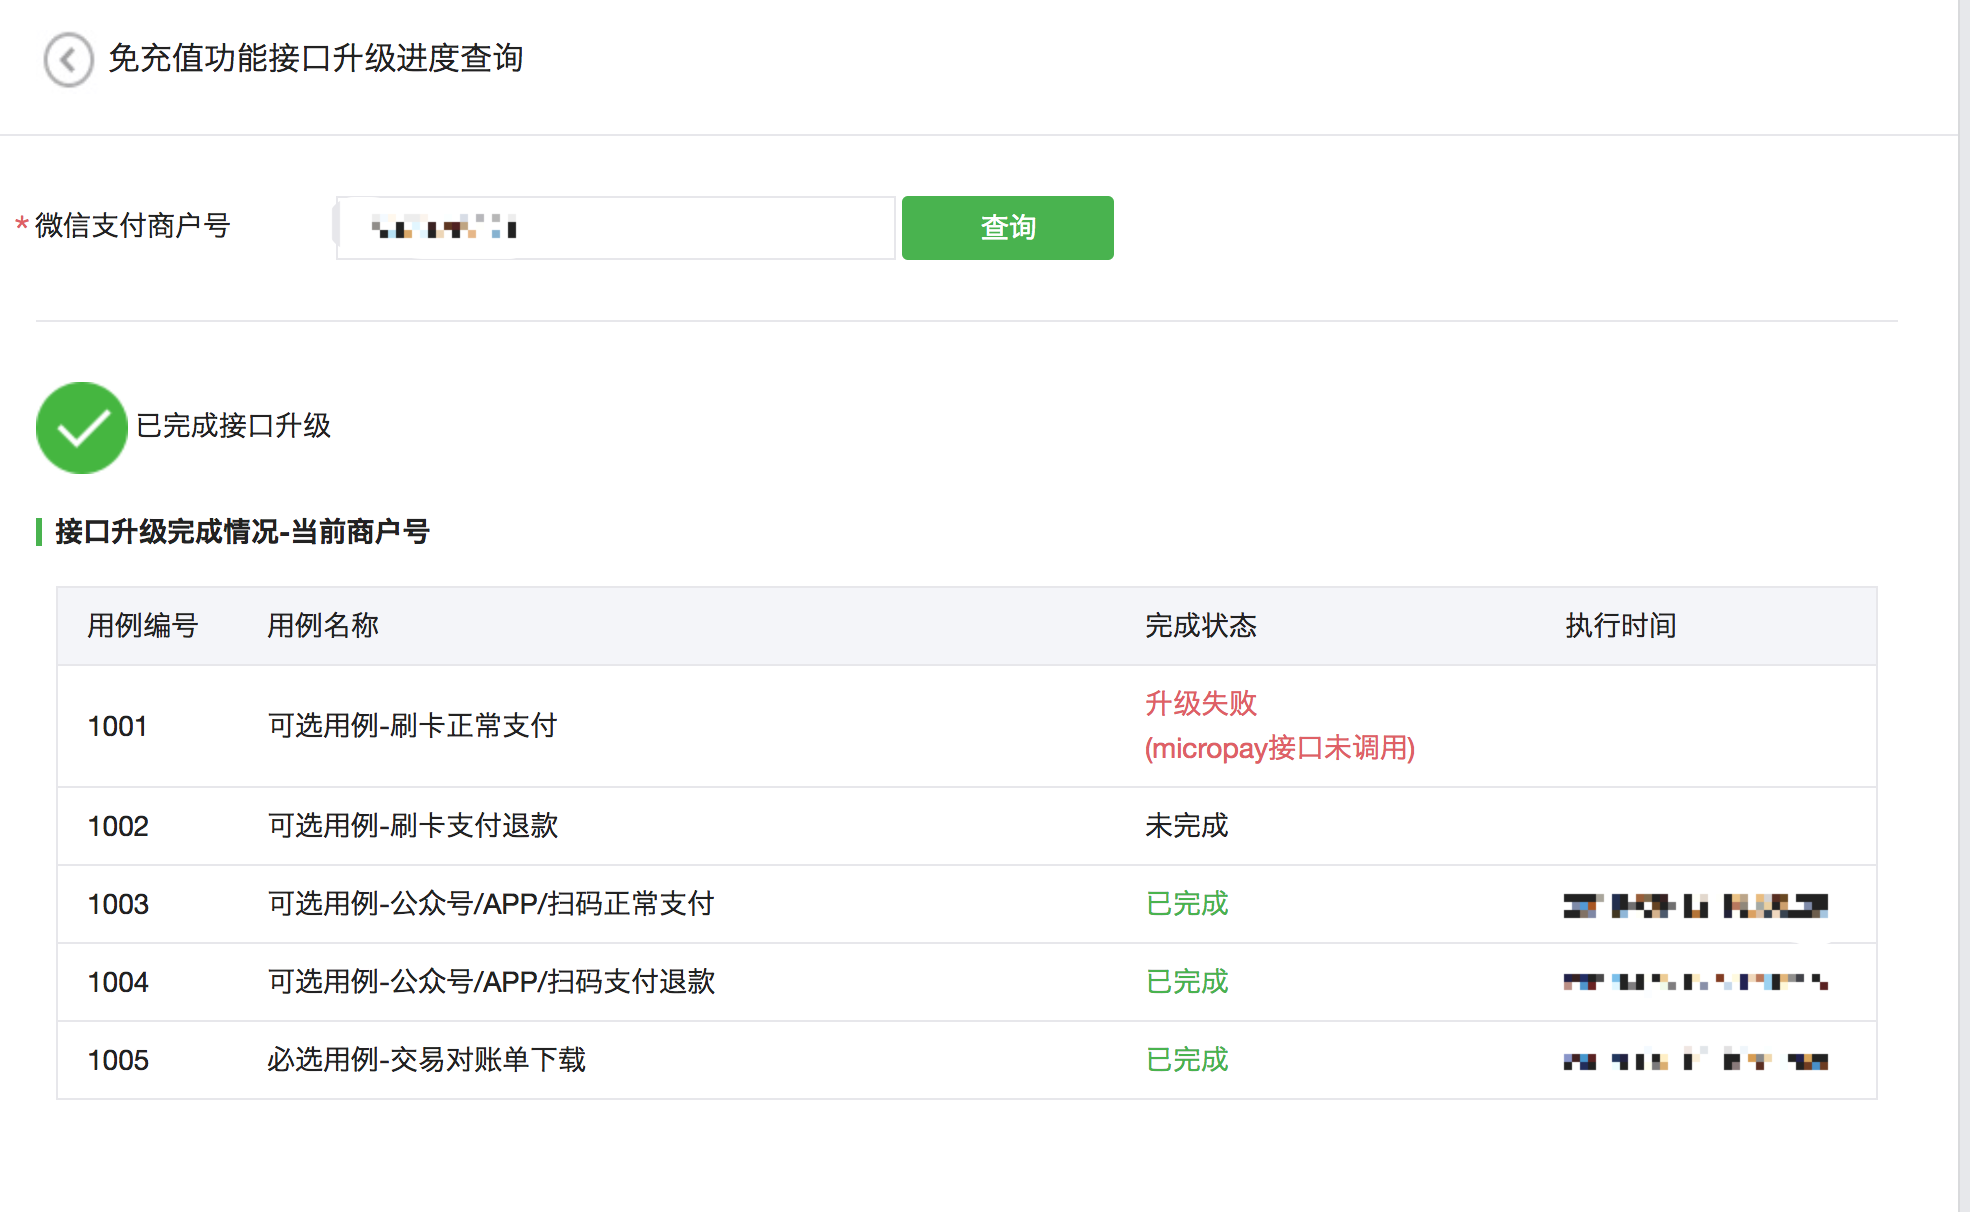Select case number 1001 cell
Viewport: 1970px width, 1212px height.
(118, 726)
